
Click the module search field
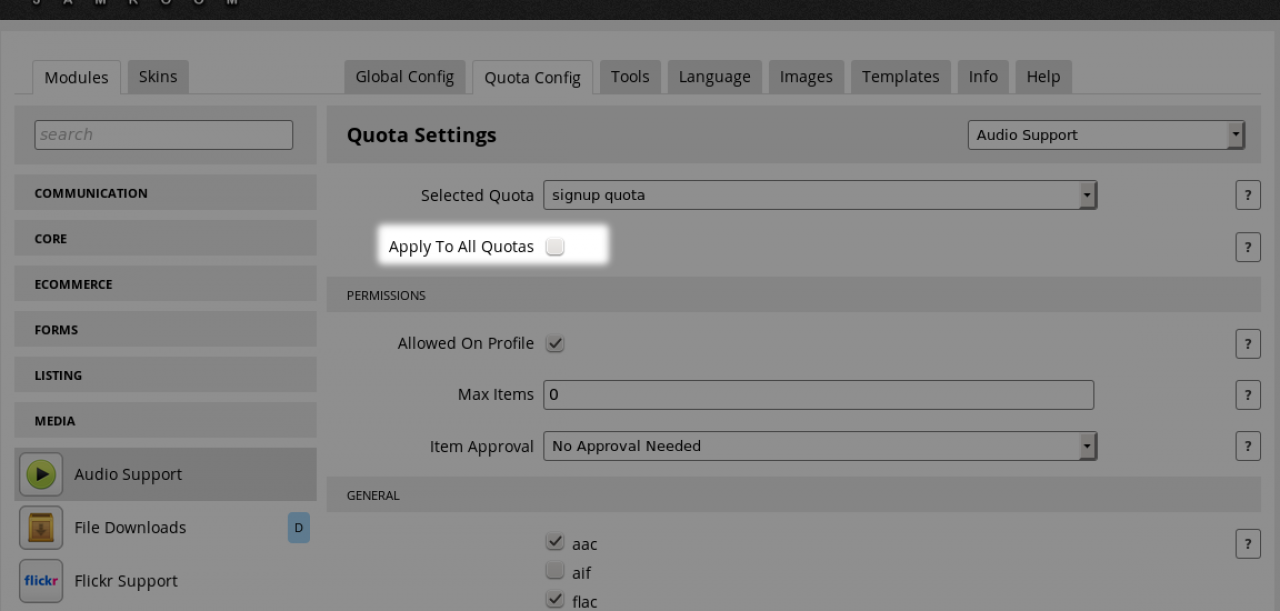[163, 135]
